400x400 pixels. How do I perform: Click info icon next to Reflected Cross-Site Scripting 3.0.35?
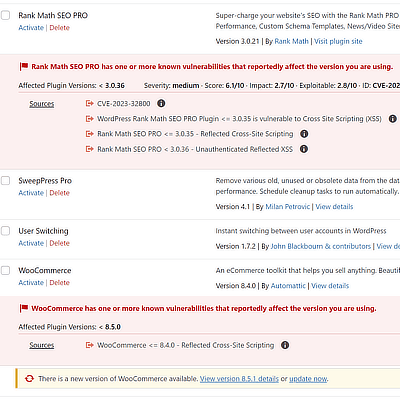304,134
